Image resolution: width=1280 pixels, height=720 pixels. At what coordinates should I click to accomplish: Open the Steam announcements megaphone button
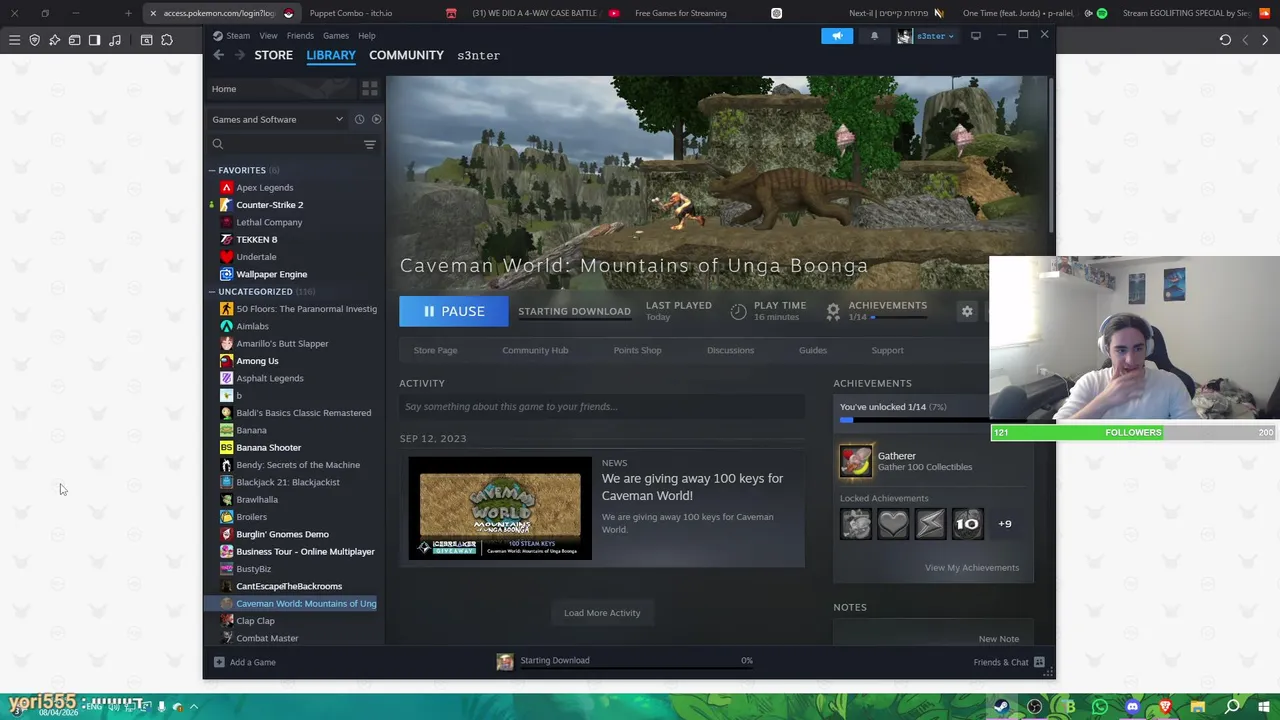click(837, 36)
